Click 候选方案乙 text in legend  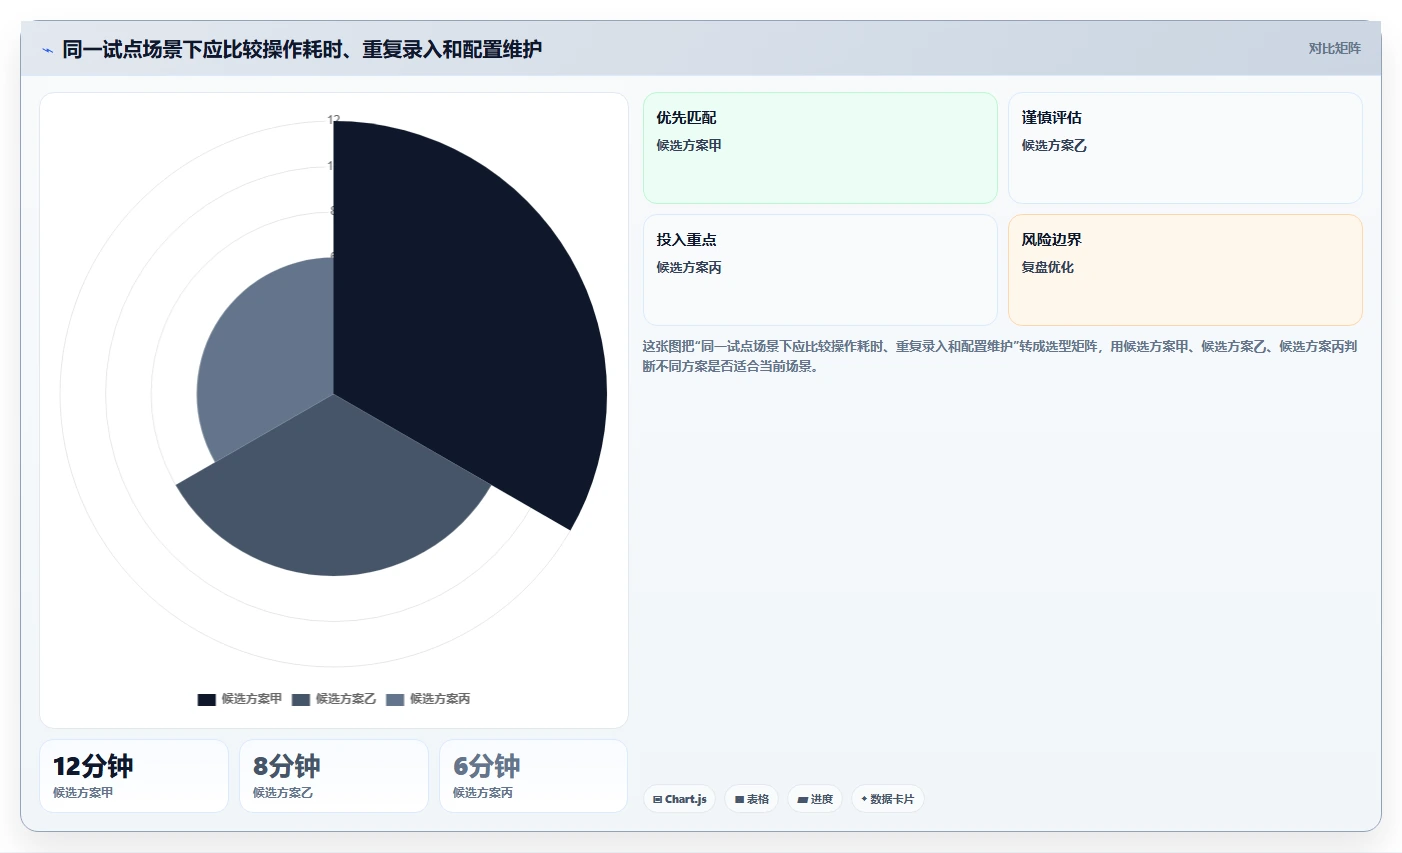pyautogui.click(x=346, y=699)
